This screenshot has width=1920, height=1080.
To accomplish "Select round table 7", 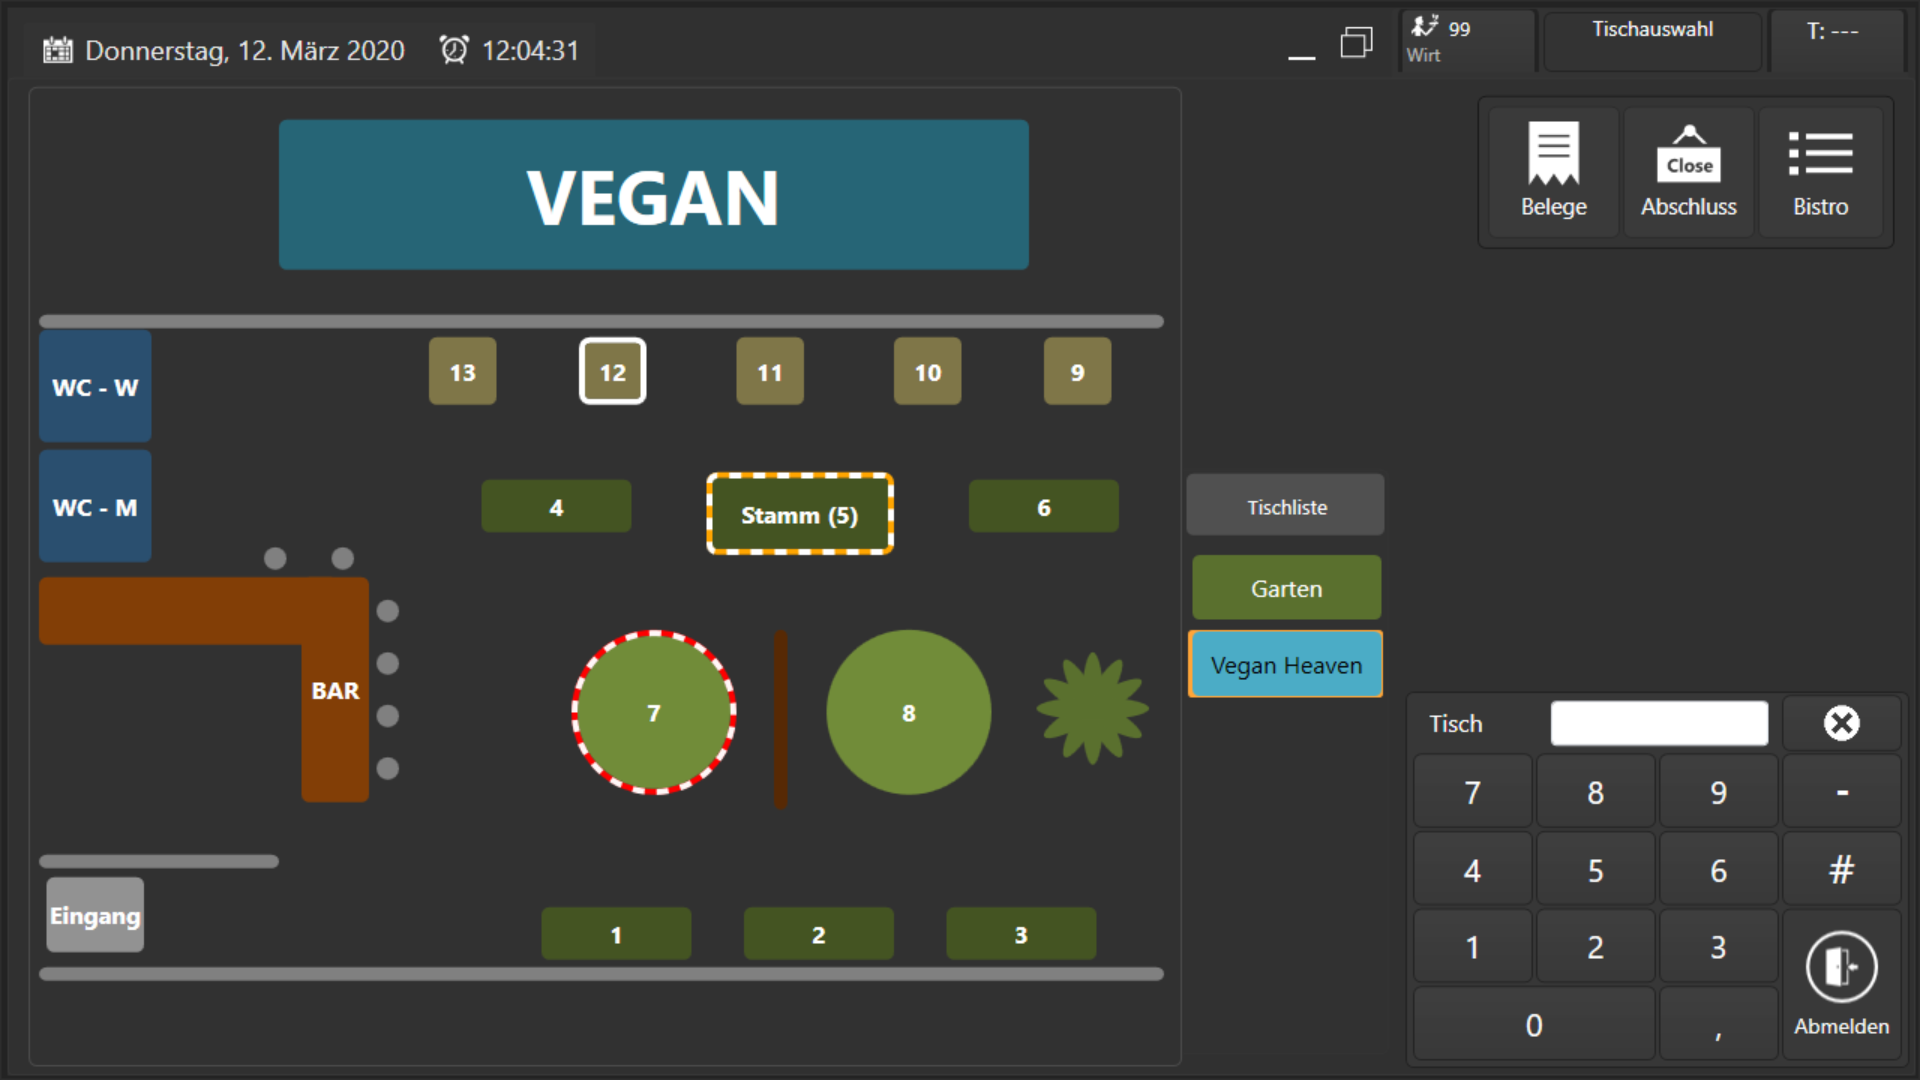I will click(654, 713).
